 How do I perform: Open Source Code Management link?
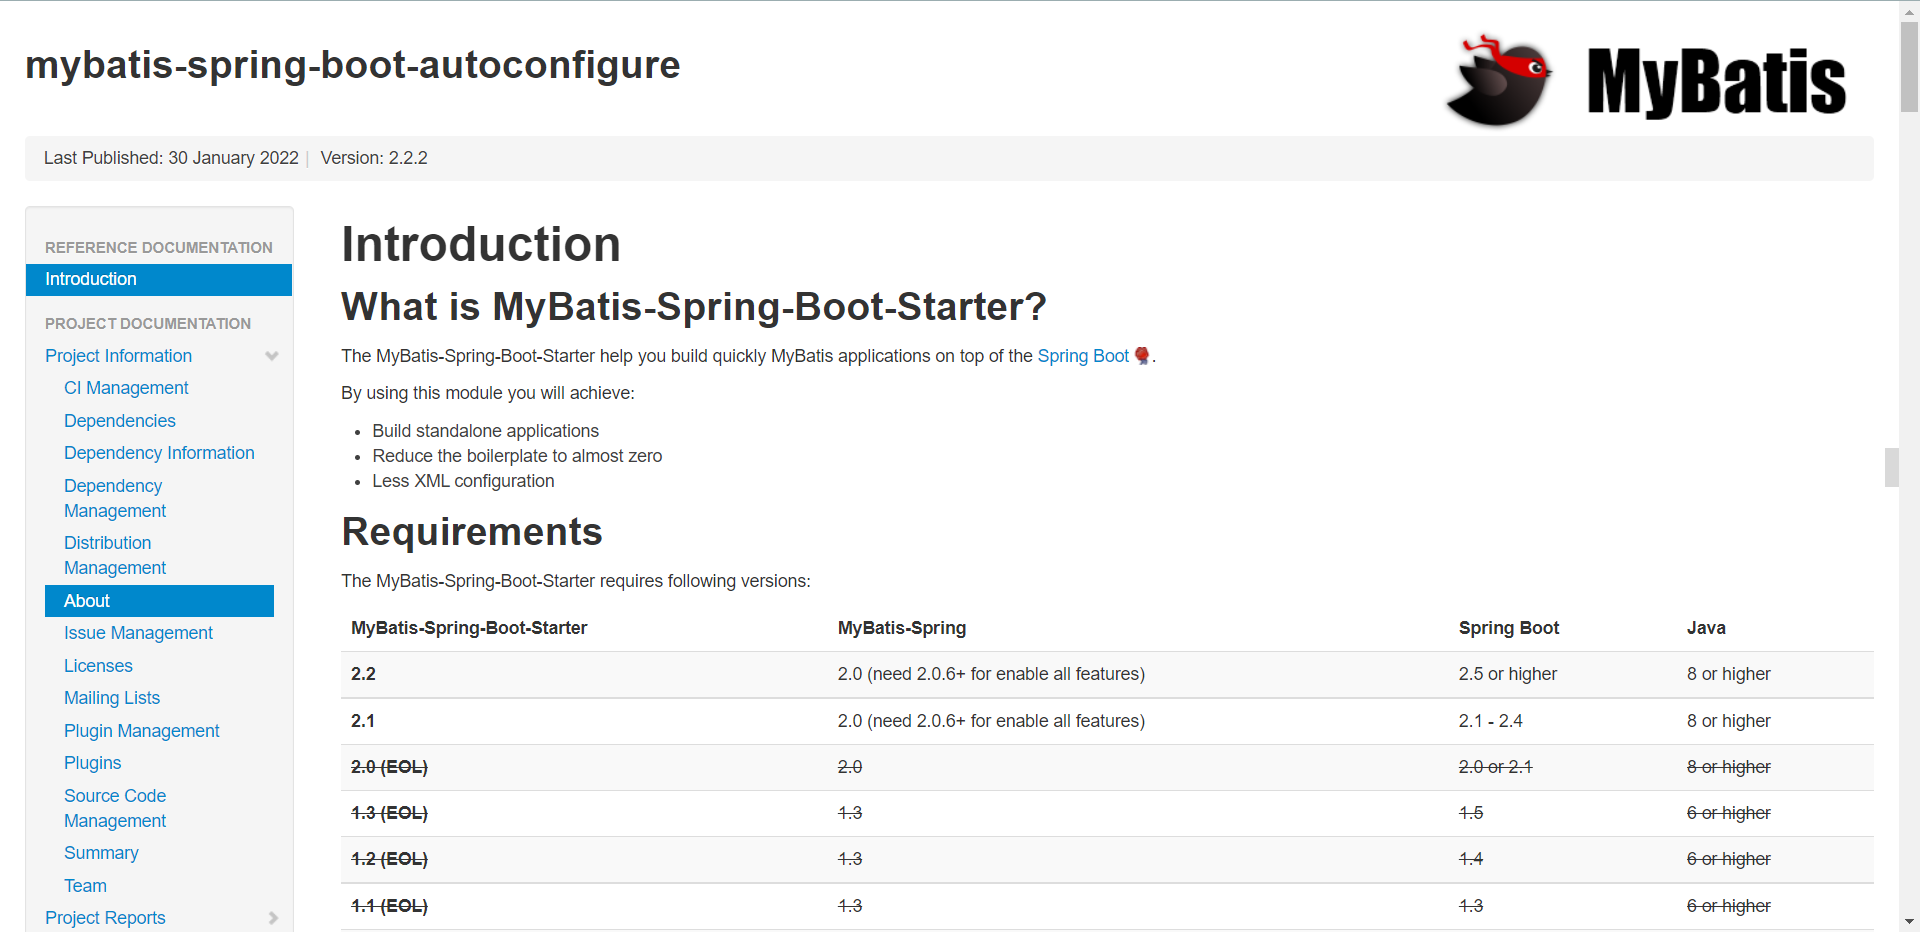click(x=115, y=808)
